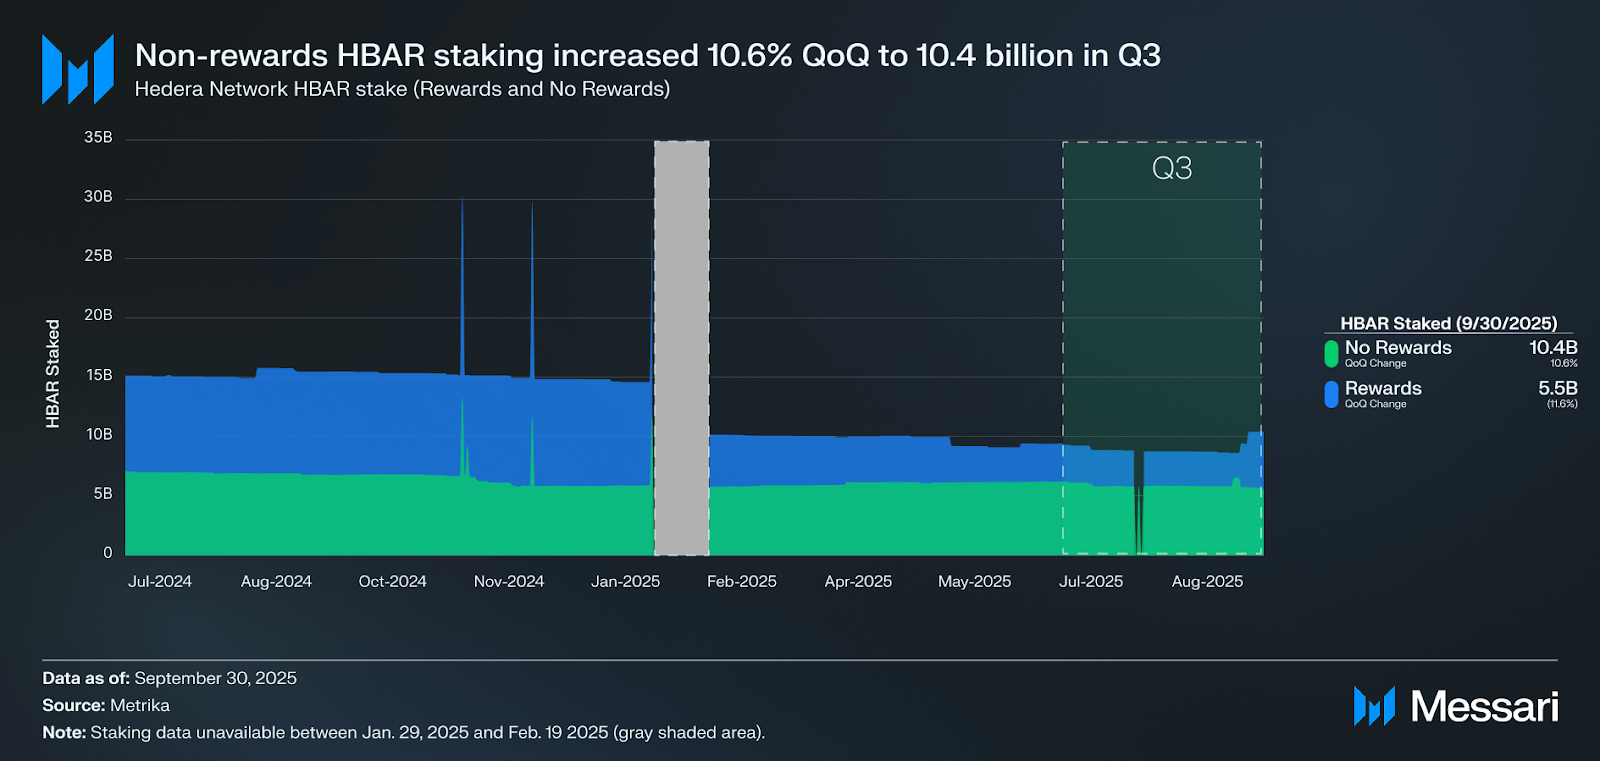Click the 5.5B Rewards value
This screenshot has width=1600, height=761.
pyautogui.click(x=1558, y=388)
